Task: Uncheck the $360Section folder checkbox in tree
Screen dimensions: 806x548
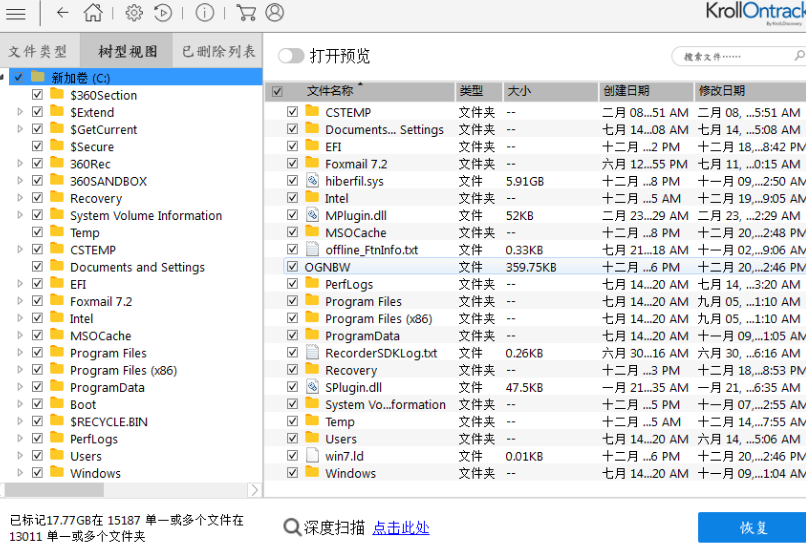Action: coord(38,95)
